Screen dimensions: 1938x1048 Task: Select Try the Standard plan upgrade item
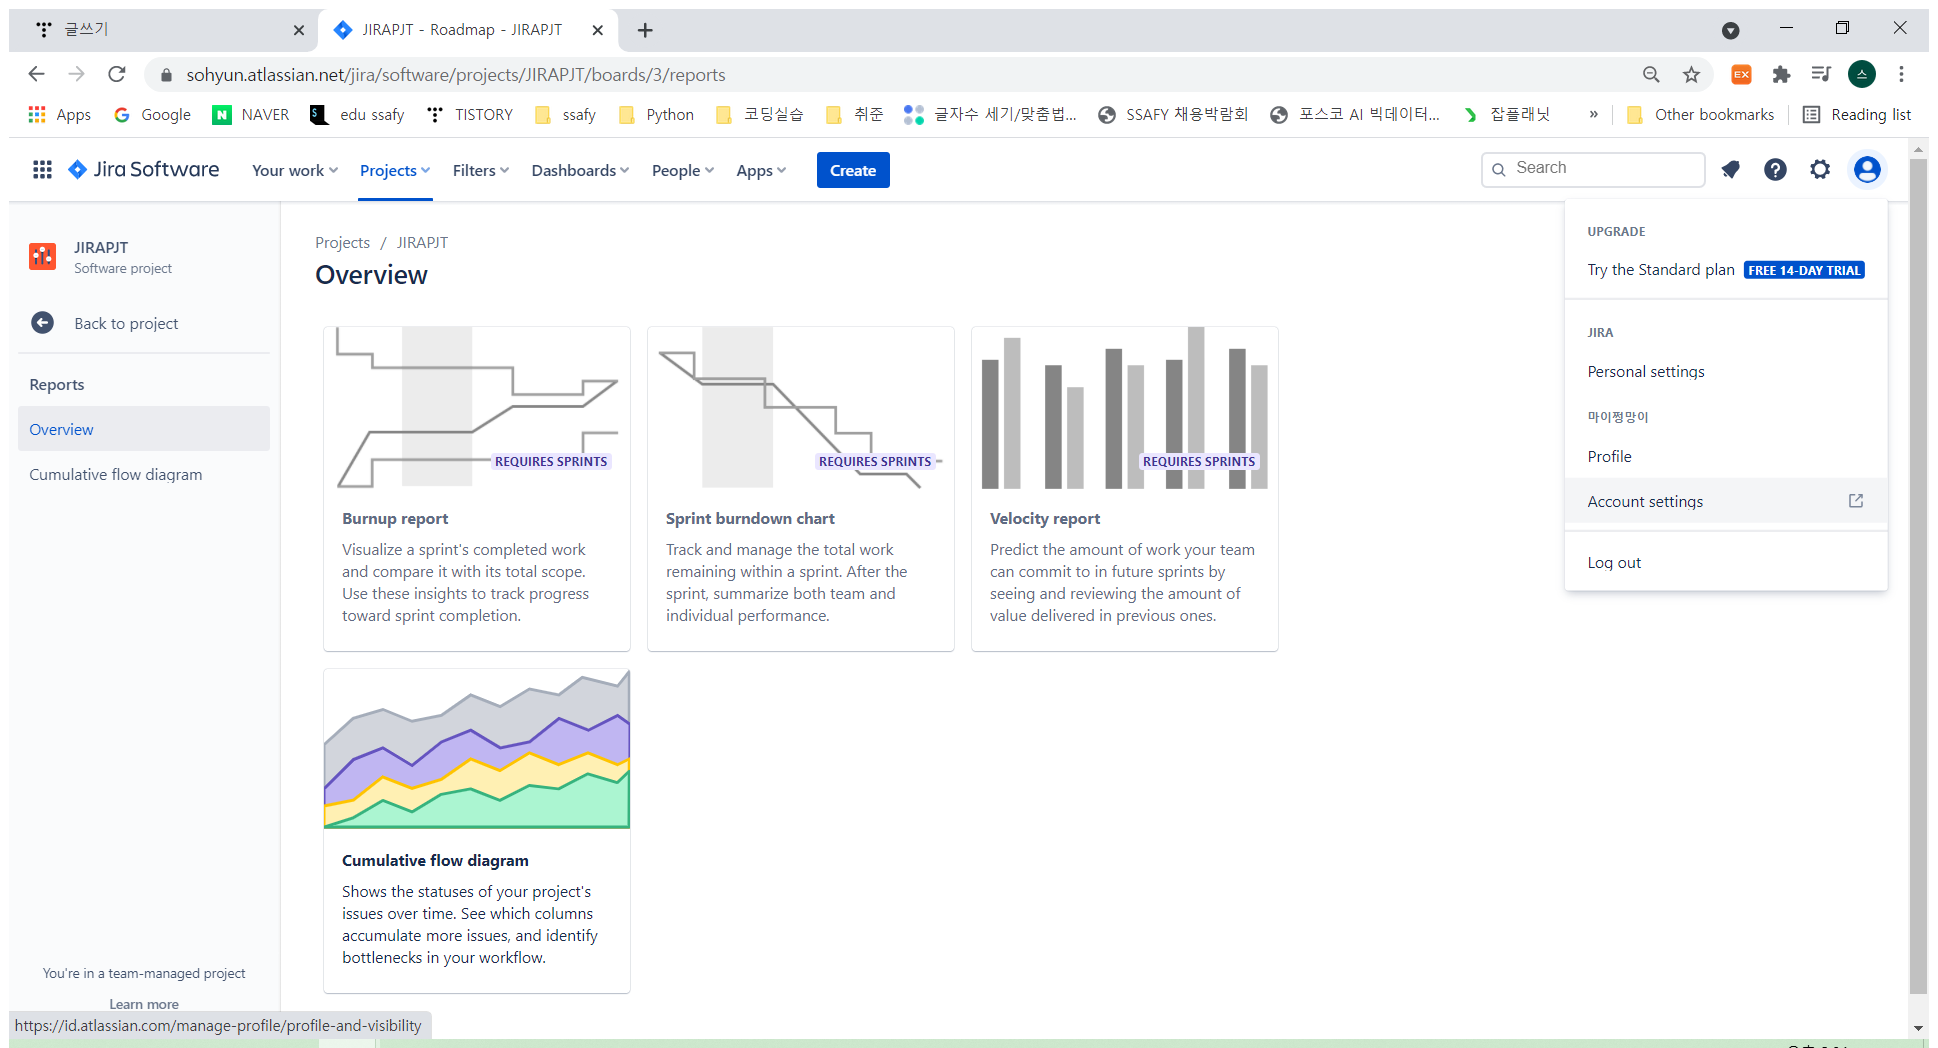pos(1726,270)
